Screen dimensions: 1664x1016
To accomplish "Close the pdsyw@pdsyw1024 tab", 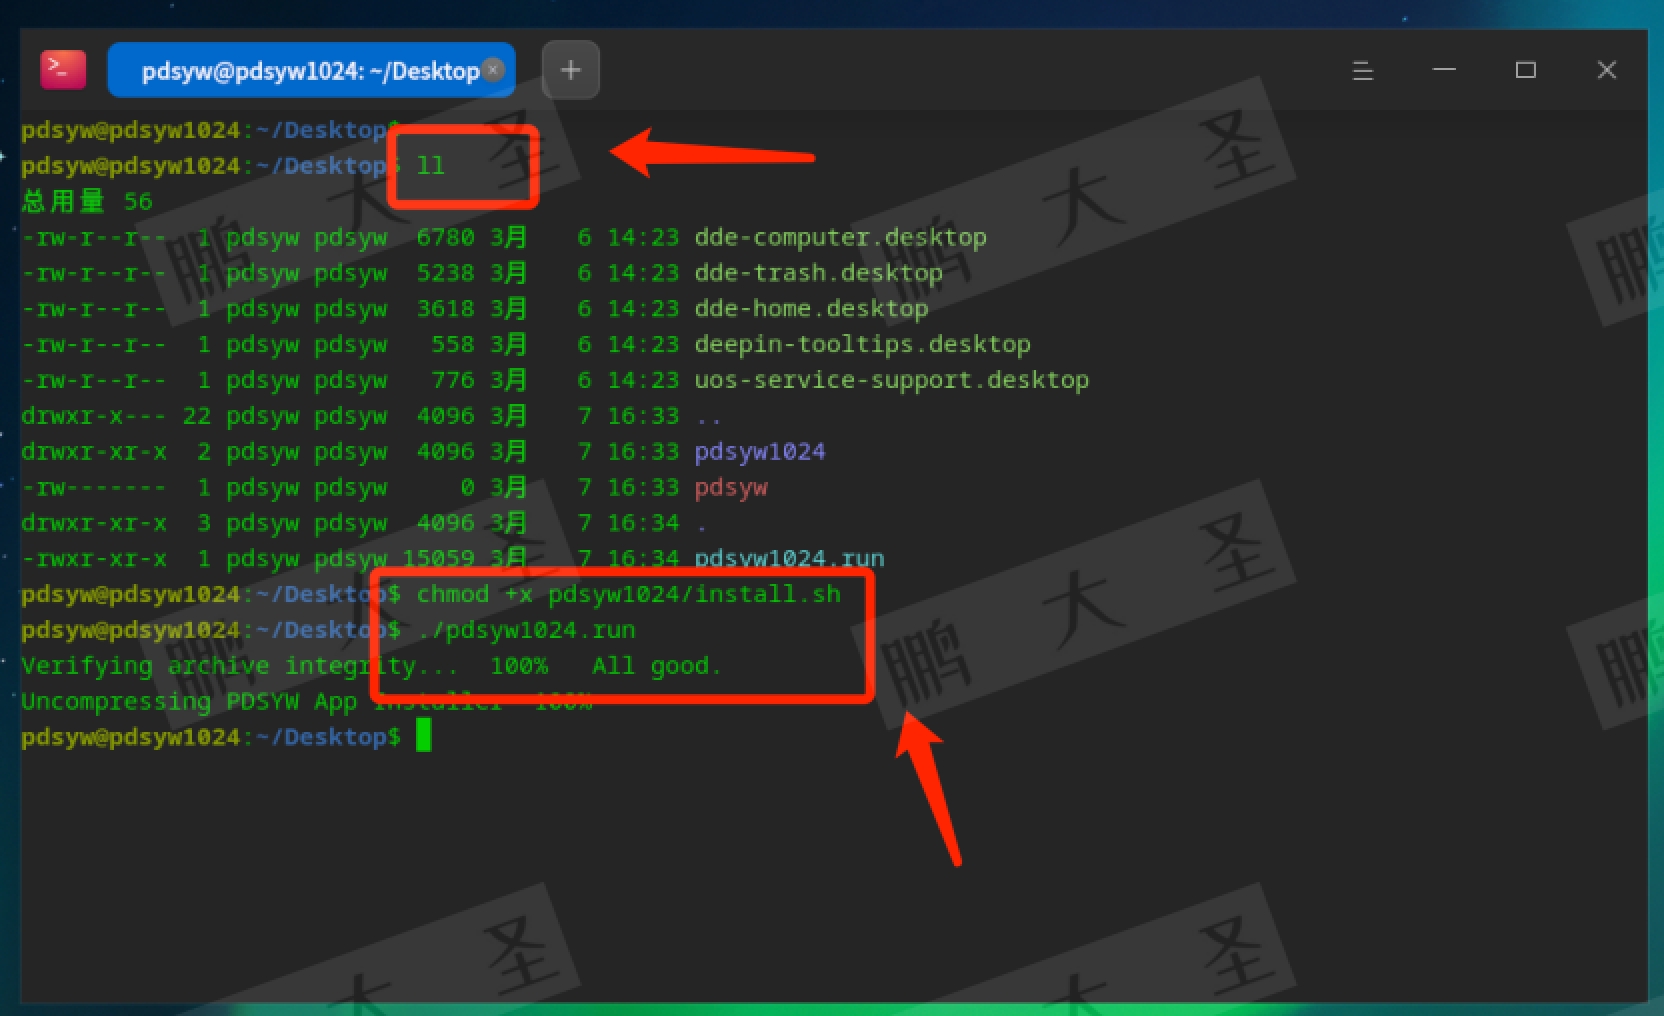I will (493, 69).
